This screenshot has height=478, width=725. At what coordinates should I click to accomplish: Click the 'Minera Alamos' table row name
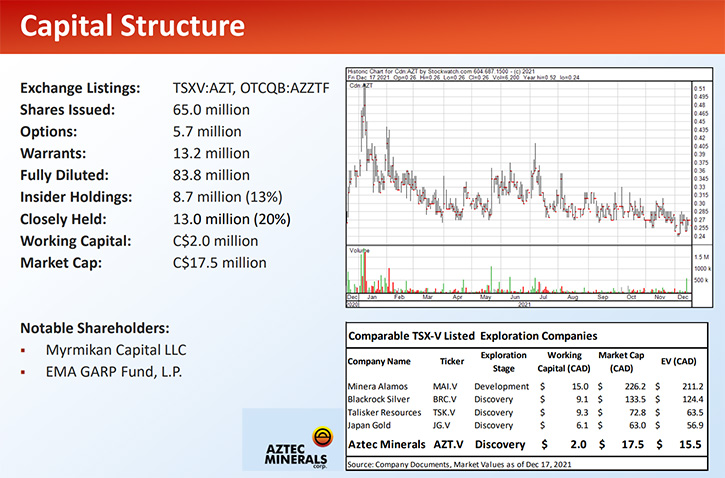pos(378,386)
